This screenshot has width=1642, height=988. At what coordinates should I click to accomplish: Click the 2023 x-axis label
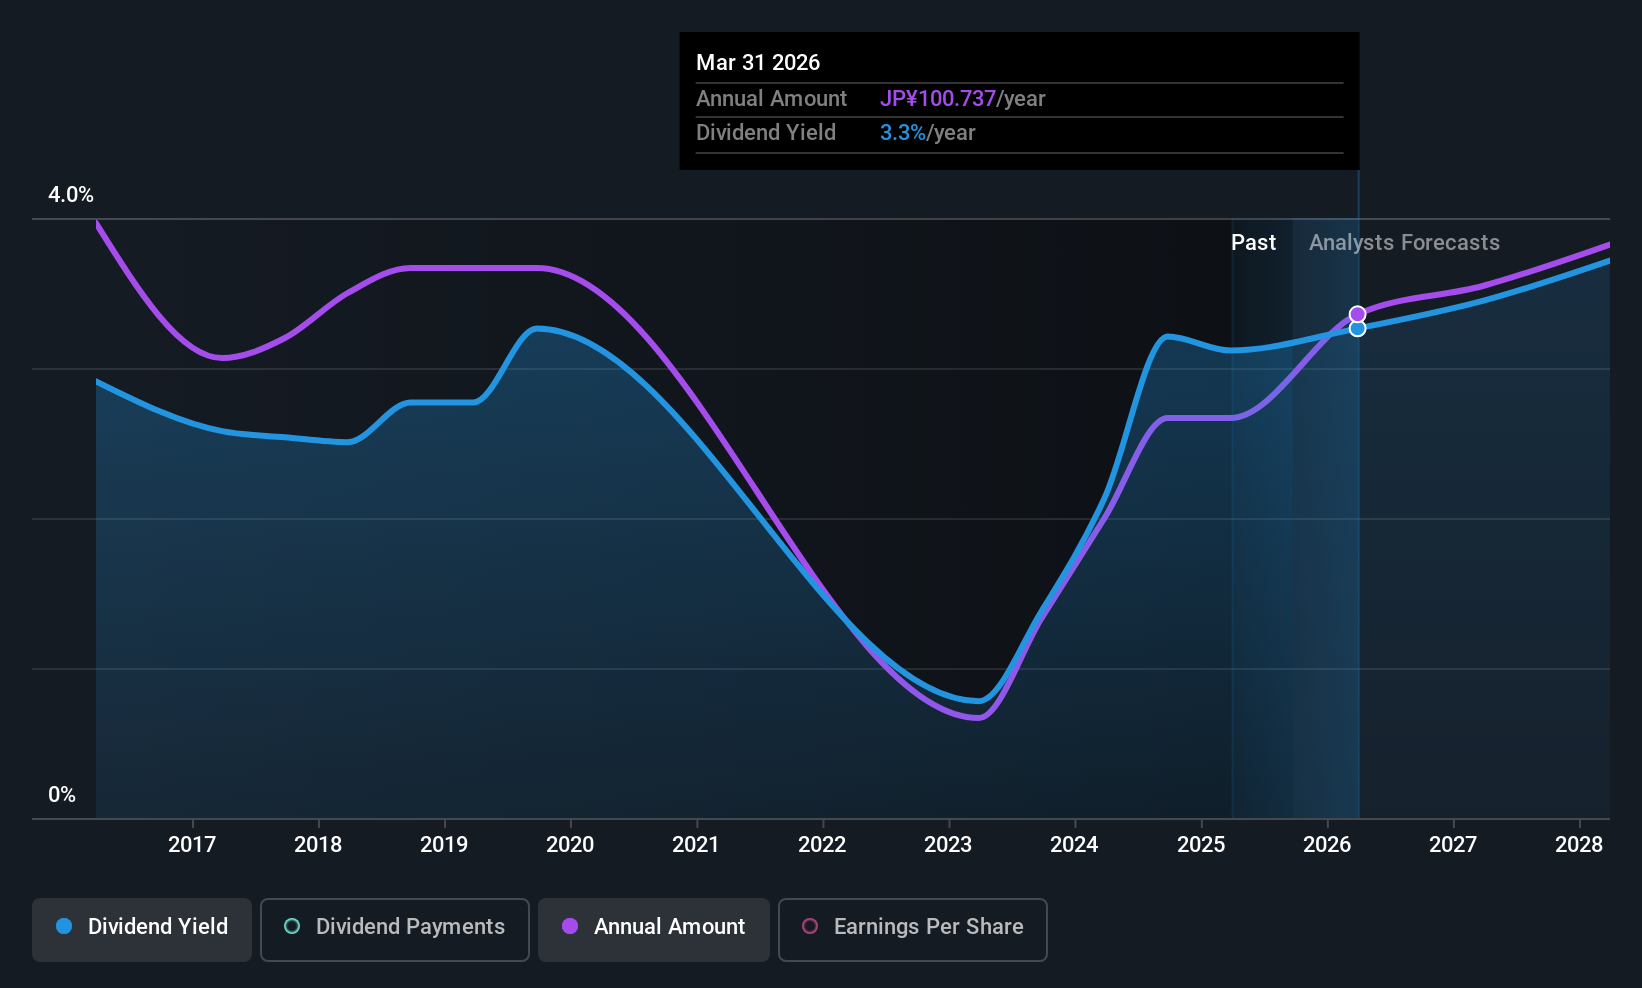948,845
